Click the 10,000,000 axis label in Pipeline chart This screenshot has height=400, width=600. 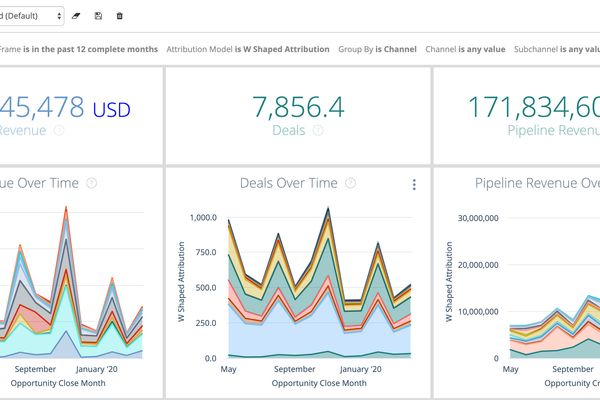478,312
